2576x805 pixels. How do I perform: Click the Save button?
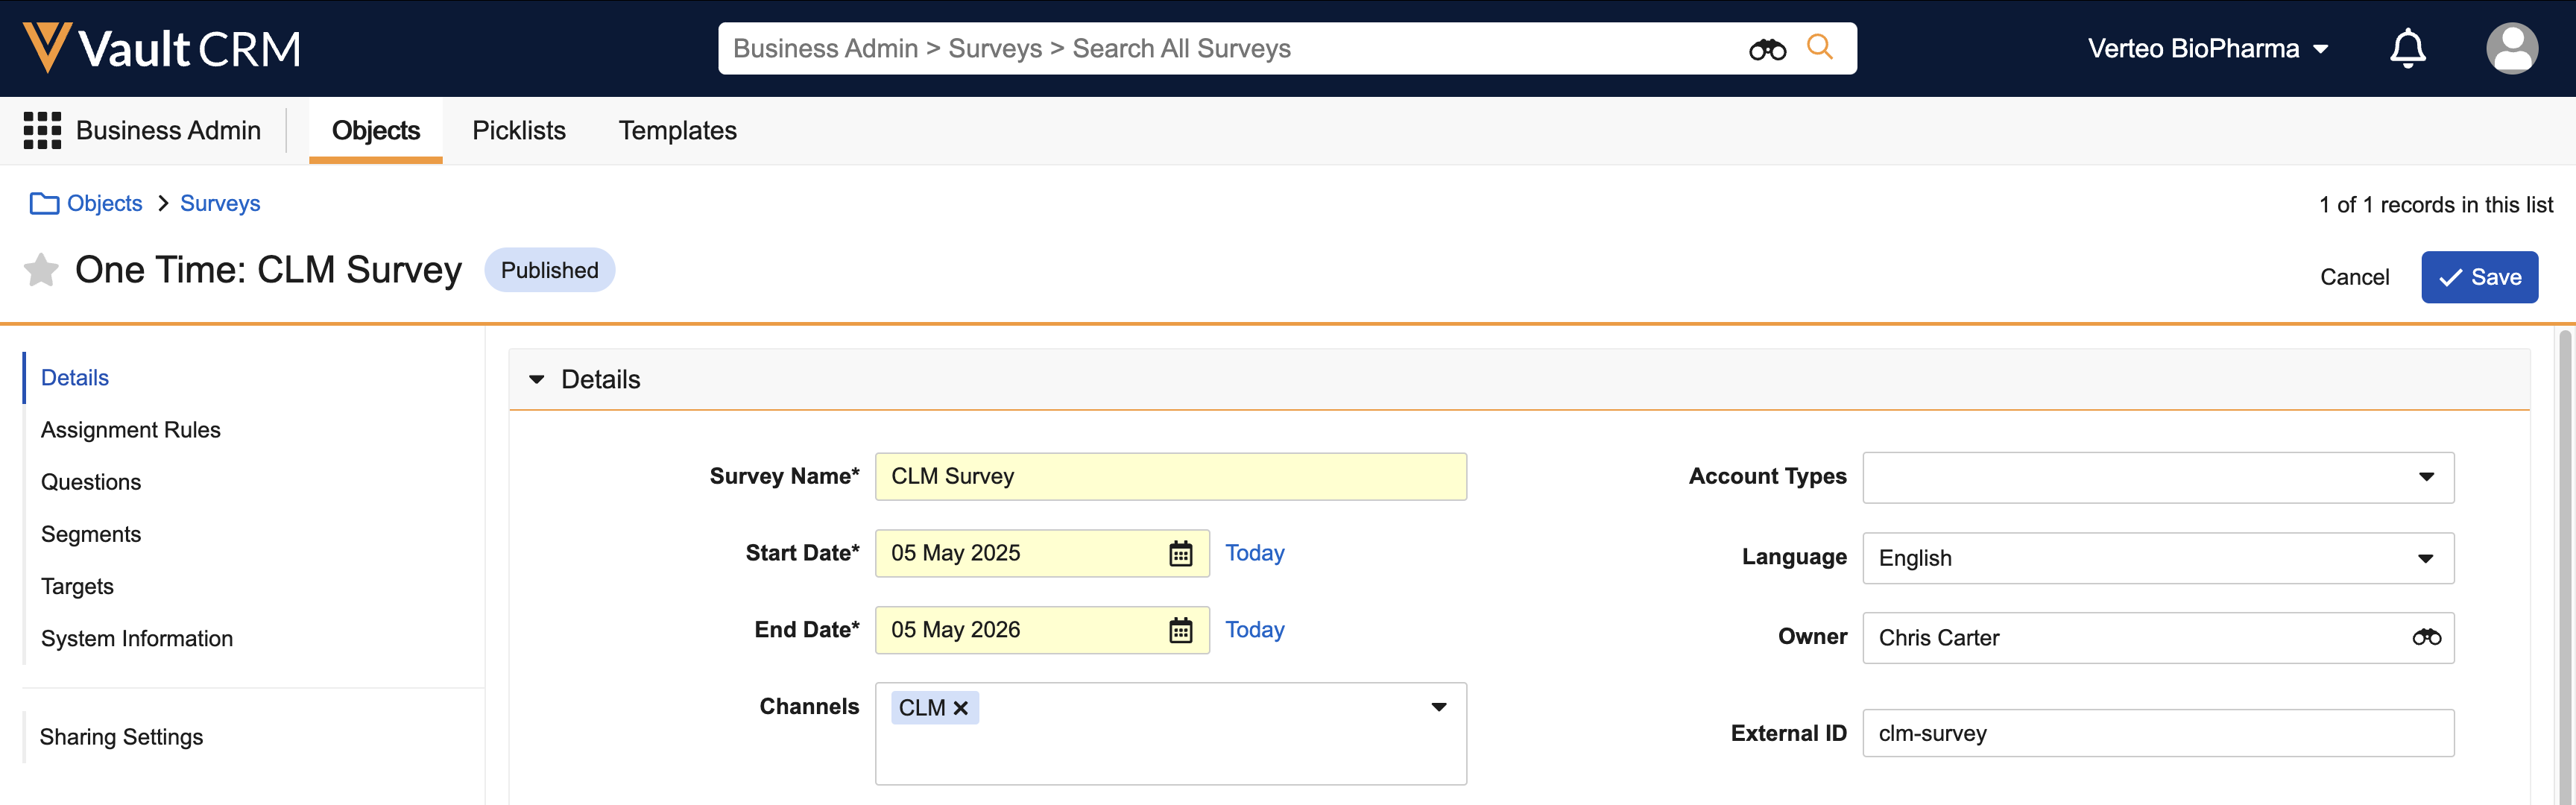pyautogui.click(x=2478, y=277)
